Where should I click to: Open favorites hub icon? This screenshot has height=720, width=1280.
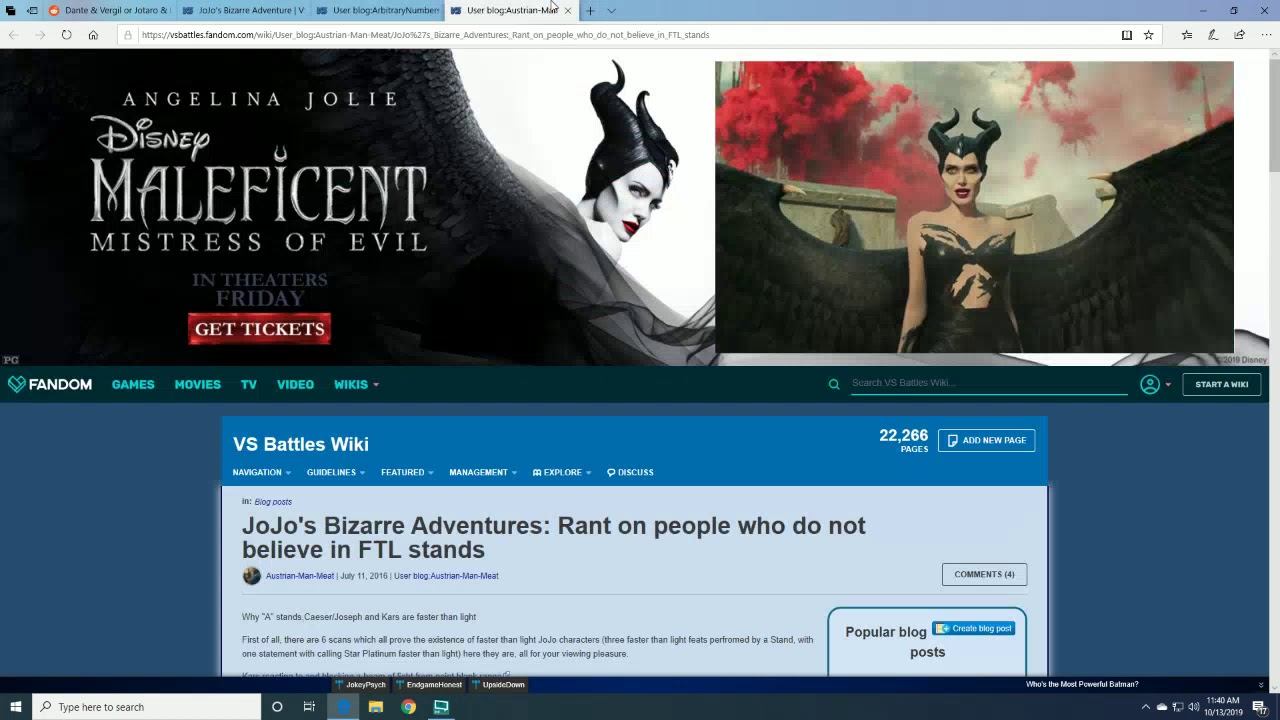click(1187, 35)
